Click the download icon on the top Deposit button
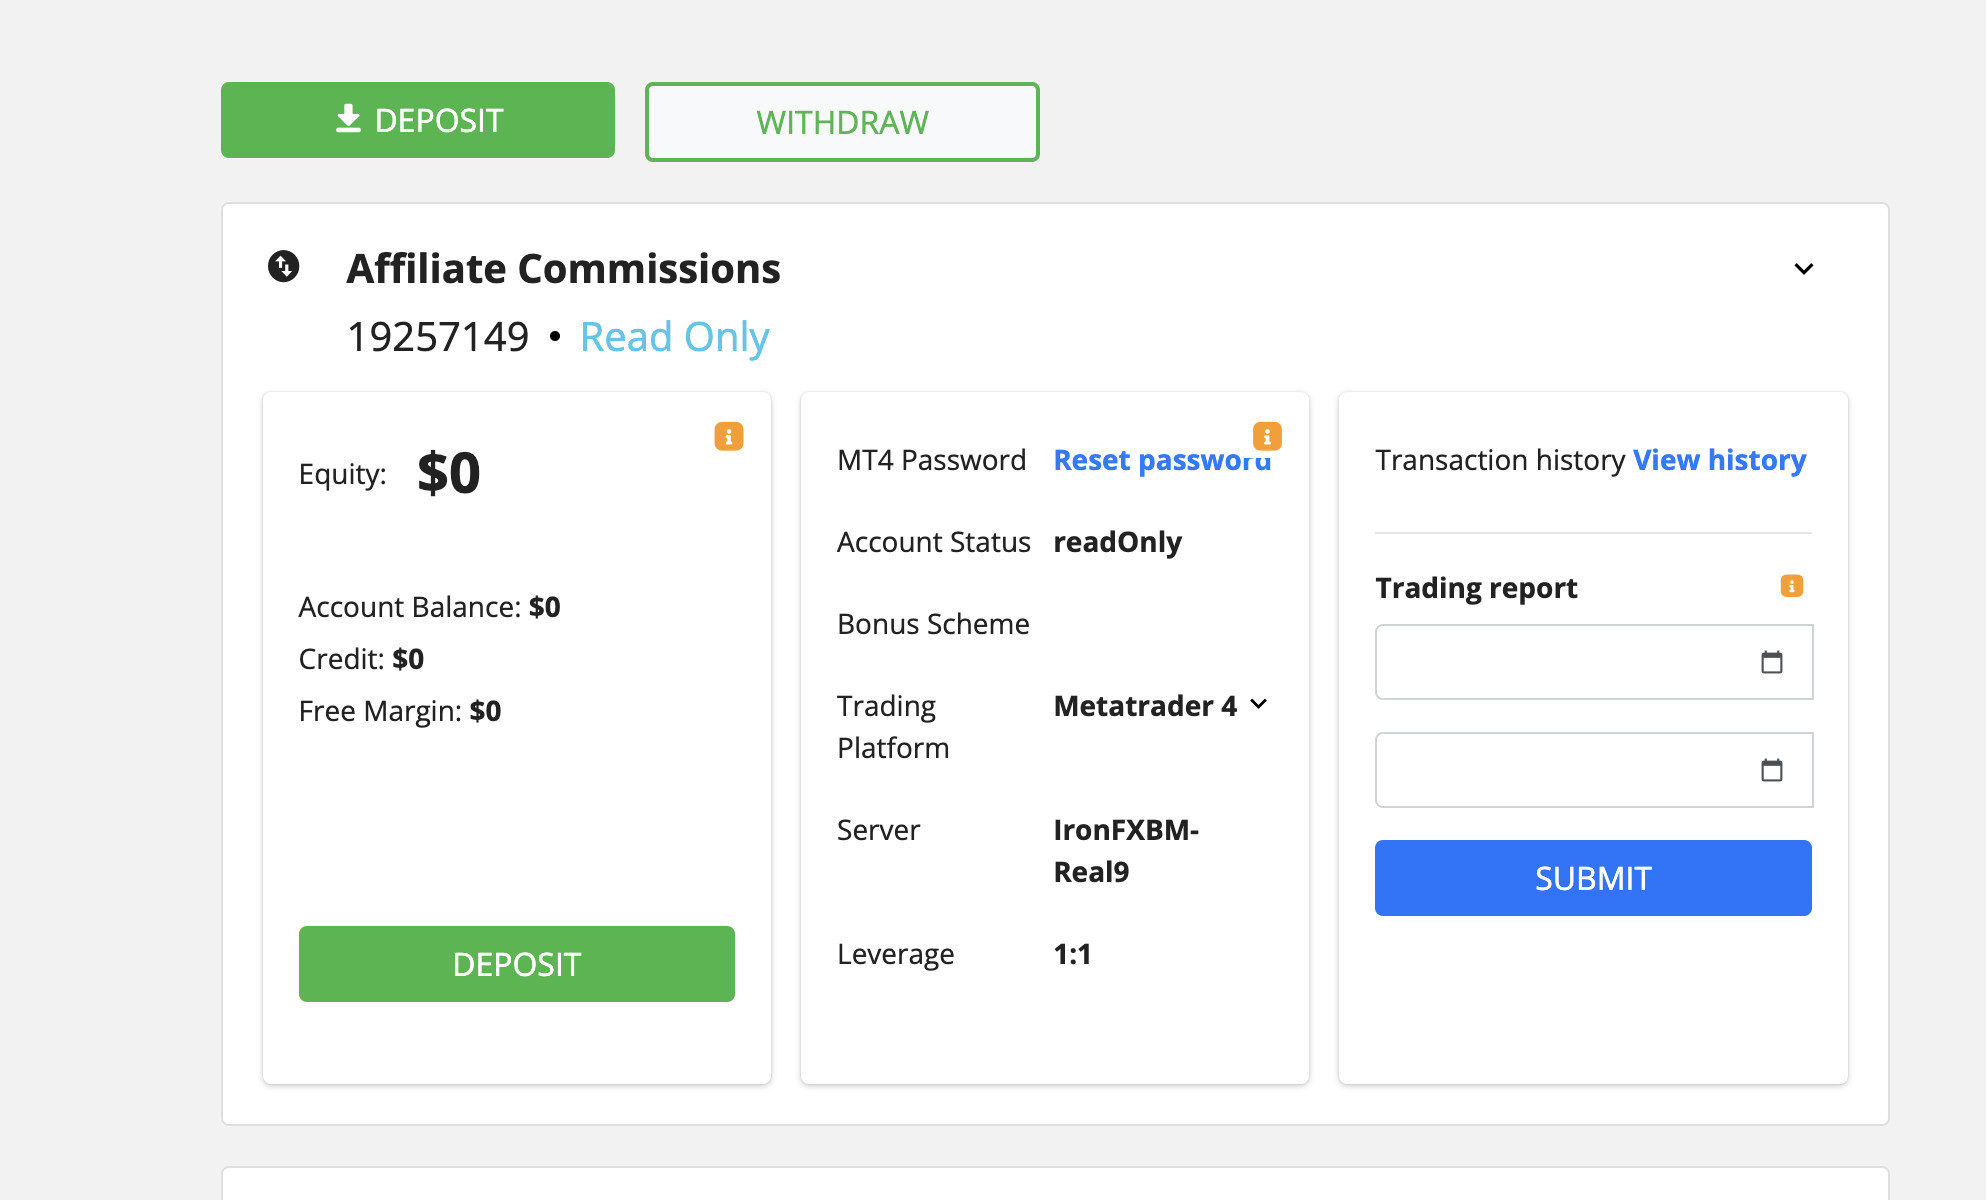 click(348, 119)
